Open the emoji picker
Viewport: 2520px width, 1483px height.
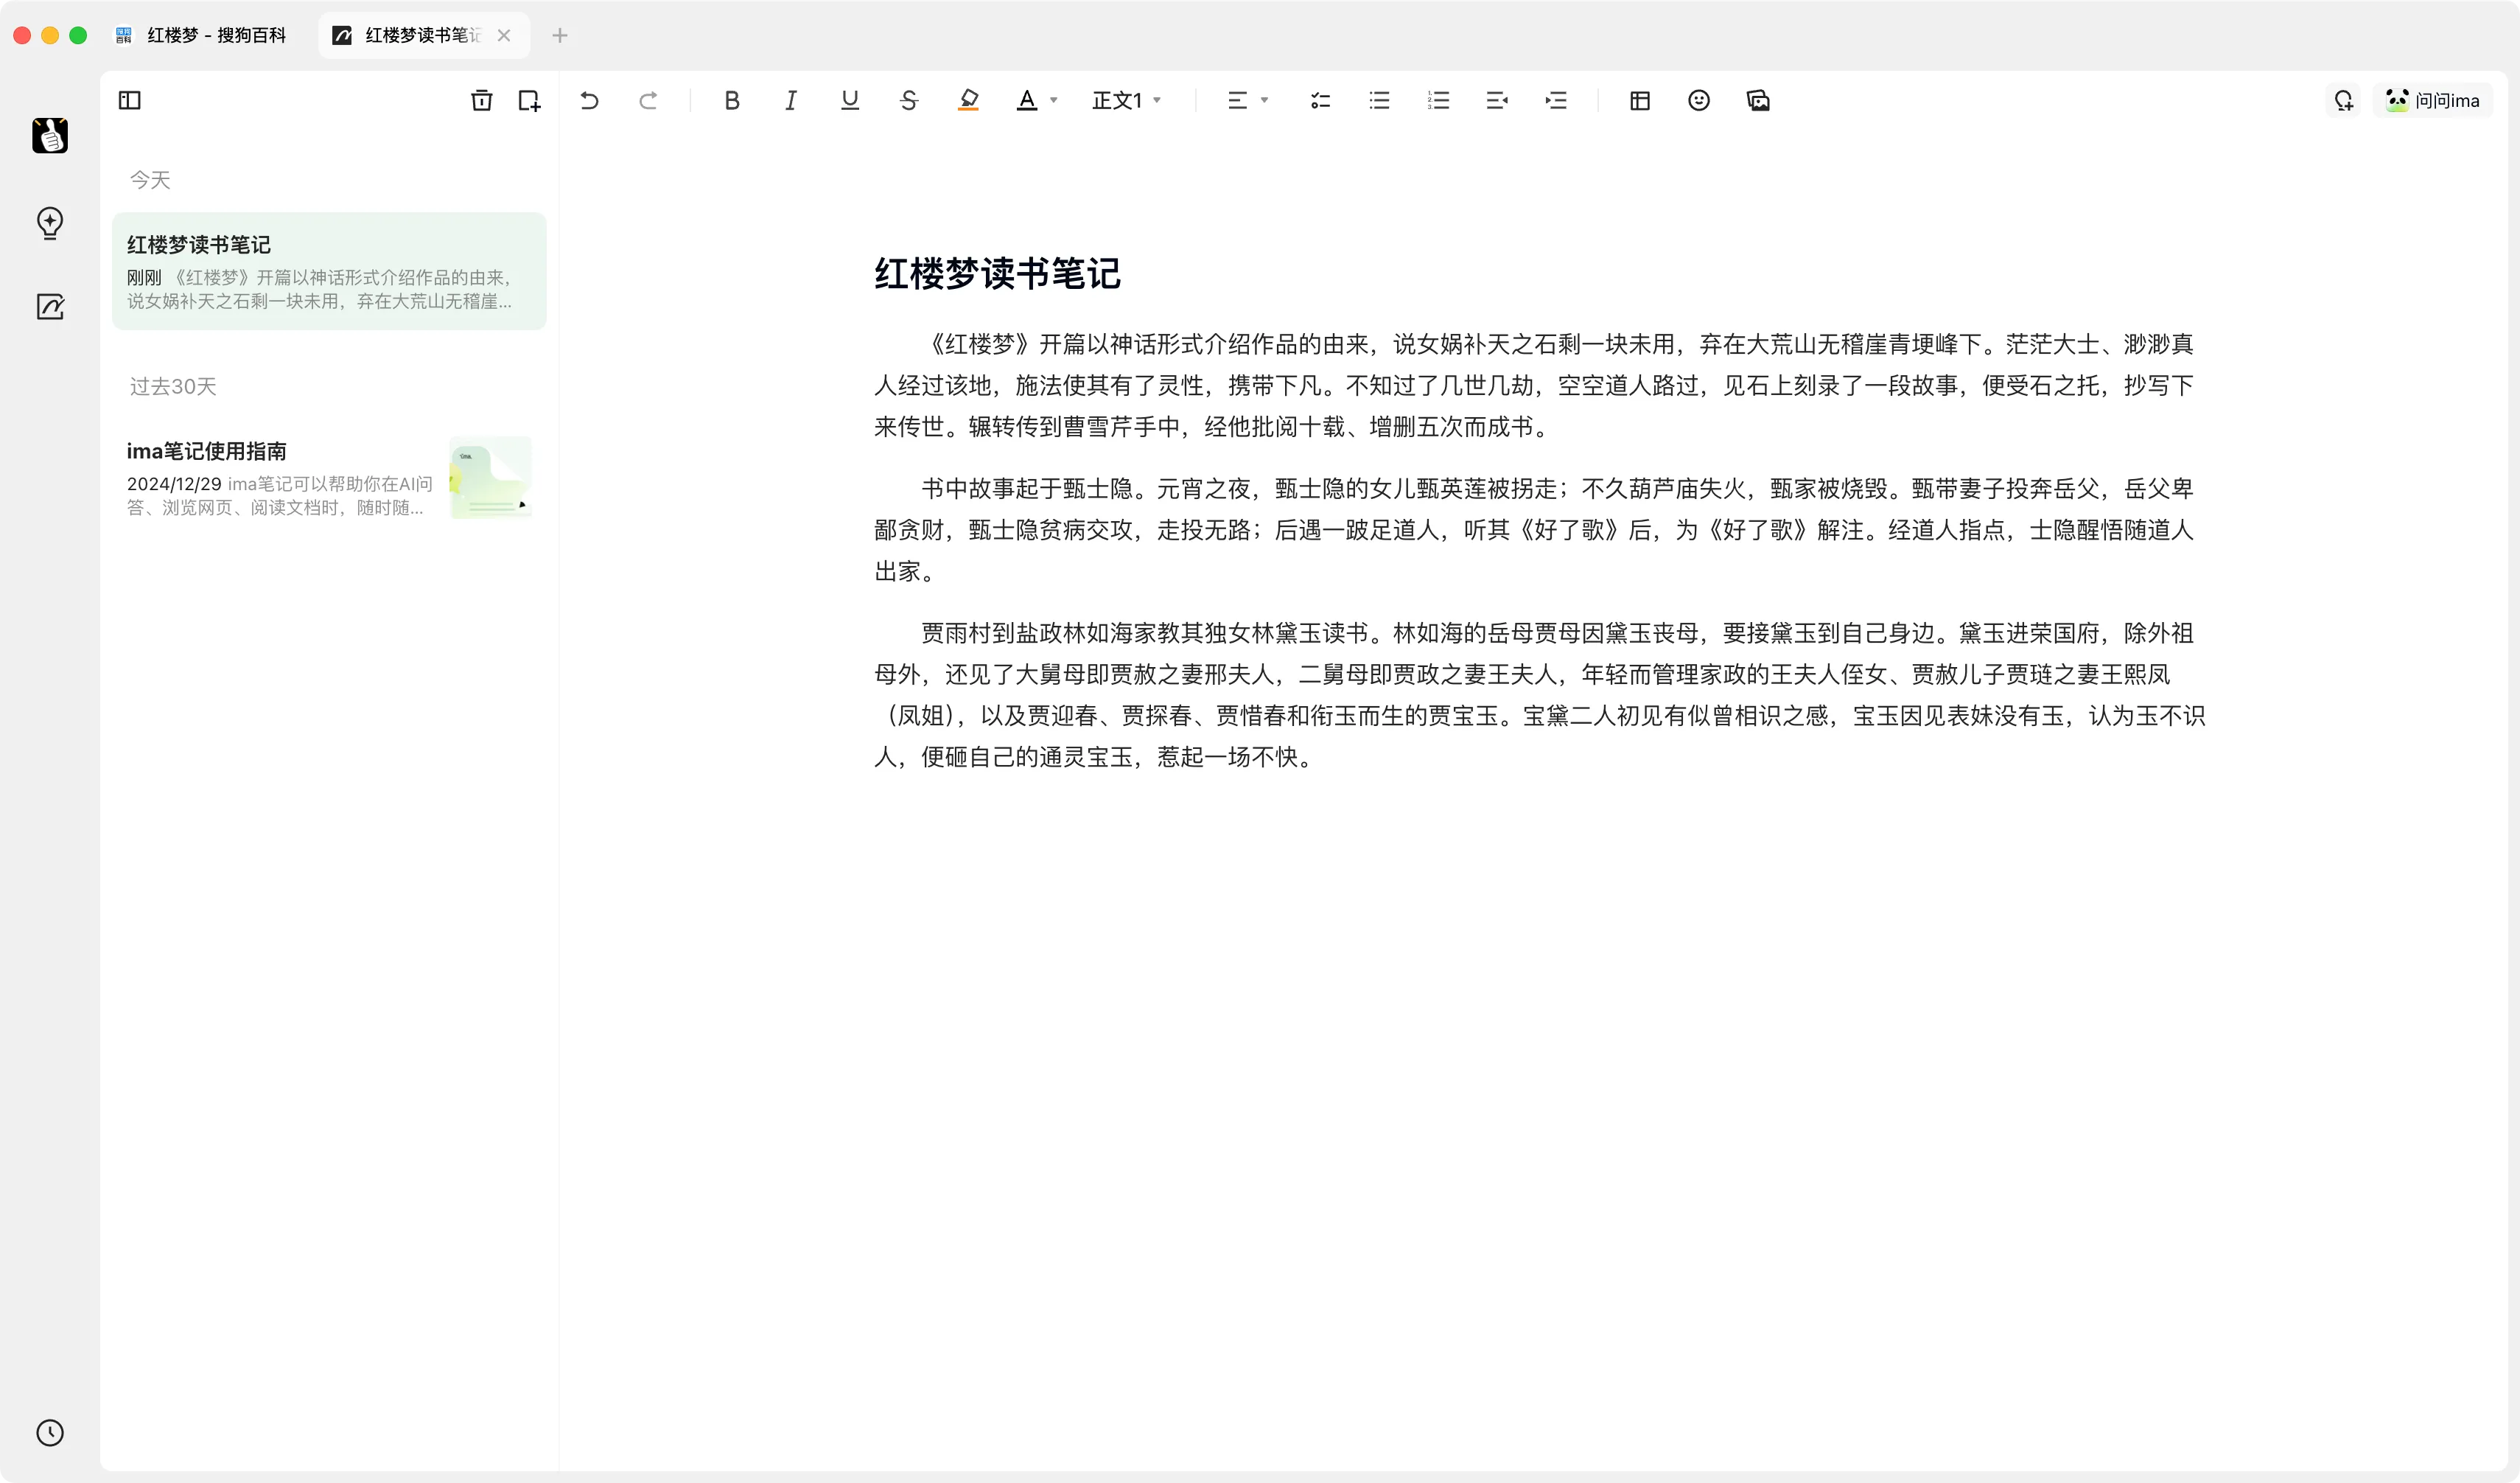pyautogui.click(x=1698, y=100)
